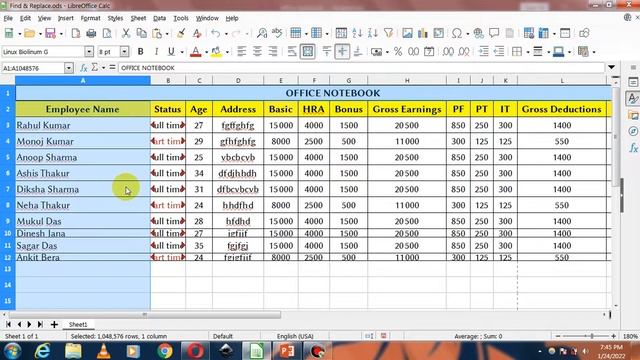
Task: Toggle Center Vertically alignment
Action: 342,52
